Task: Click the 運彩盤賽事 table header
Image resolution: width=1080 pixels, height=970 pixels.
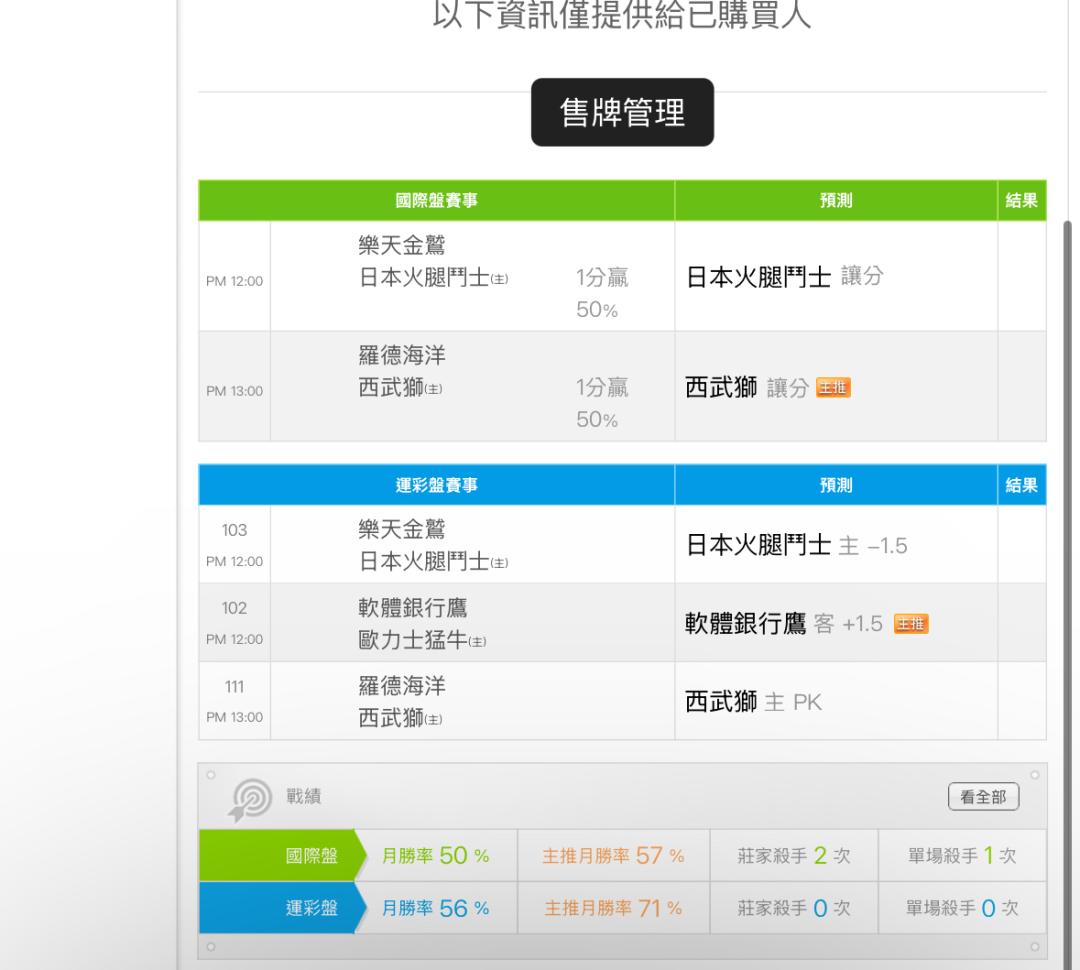Action: point(437,485)
